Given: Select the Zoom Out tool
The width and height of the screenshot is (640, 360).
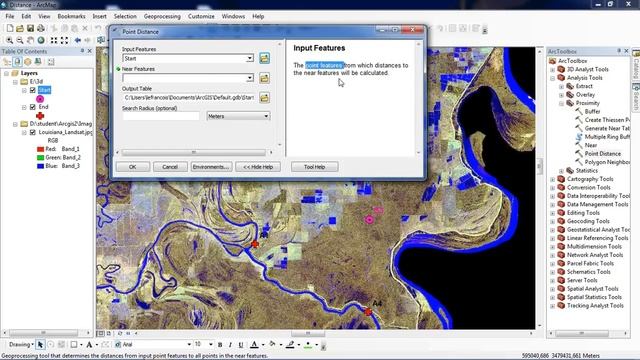Looking at the screenshot, I should (20, 40).
